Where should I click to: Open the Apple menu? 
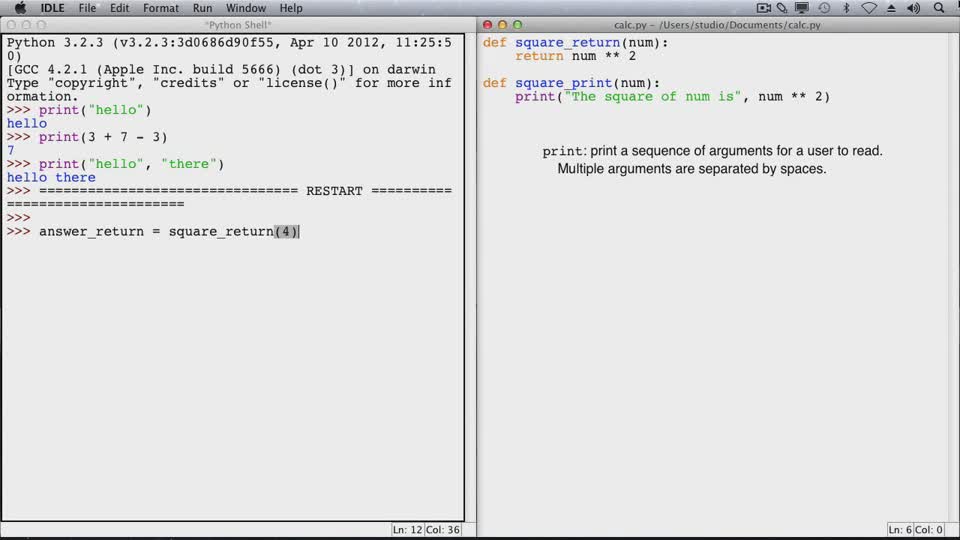point(20,8)
